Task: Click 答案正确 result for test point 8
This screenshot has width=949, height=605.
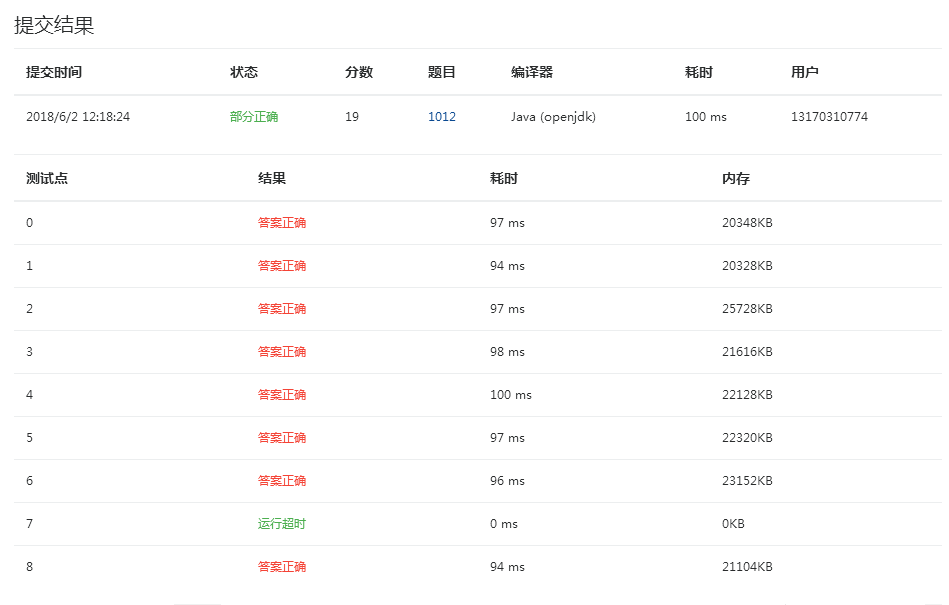Action: [282, 566]
